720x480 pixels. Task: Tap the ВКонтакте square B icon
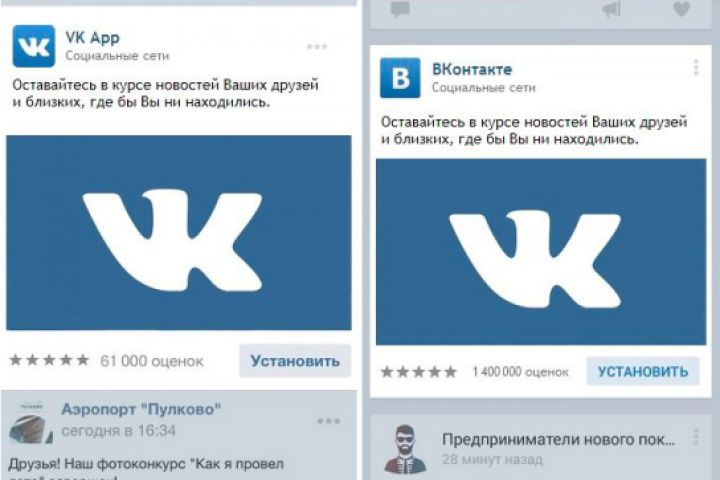point(400,78)
